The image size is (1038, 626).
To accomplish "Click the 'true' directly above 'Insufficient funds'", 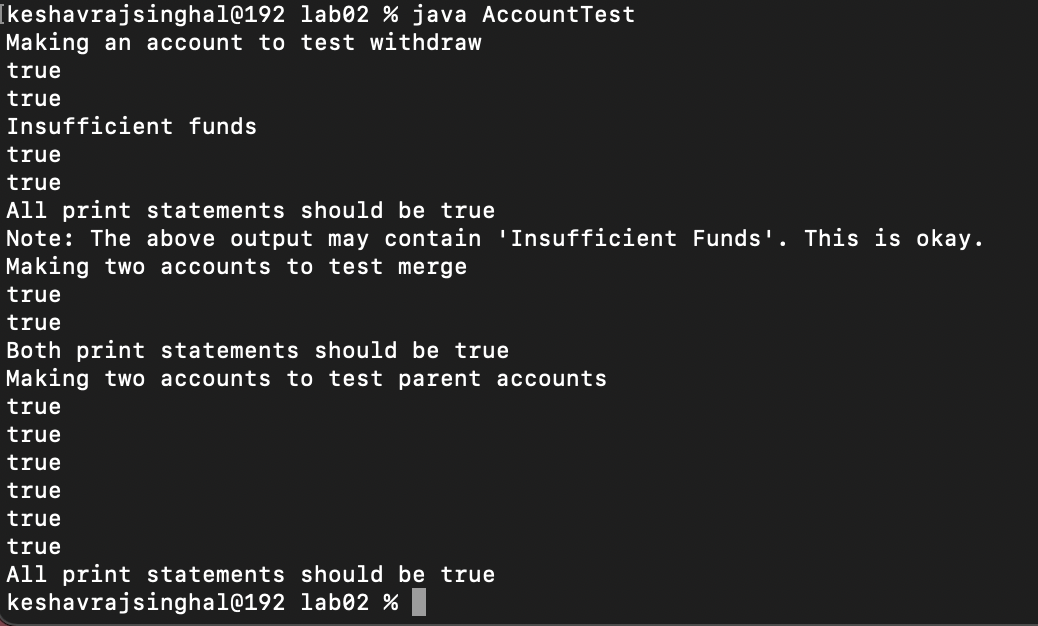I will (34, 99).
